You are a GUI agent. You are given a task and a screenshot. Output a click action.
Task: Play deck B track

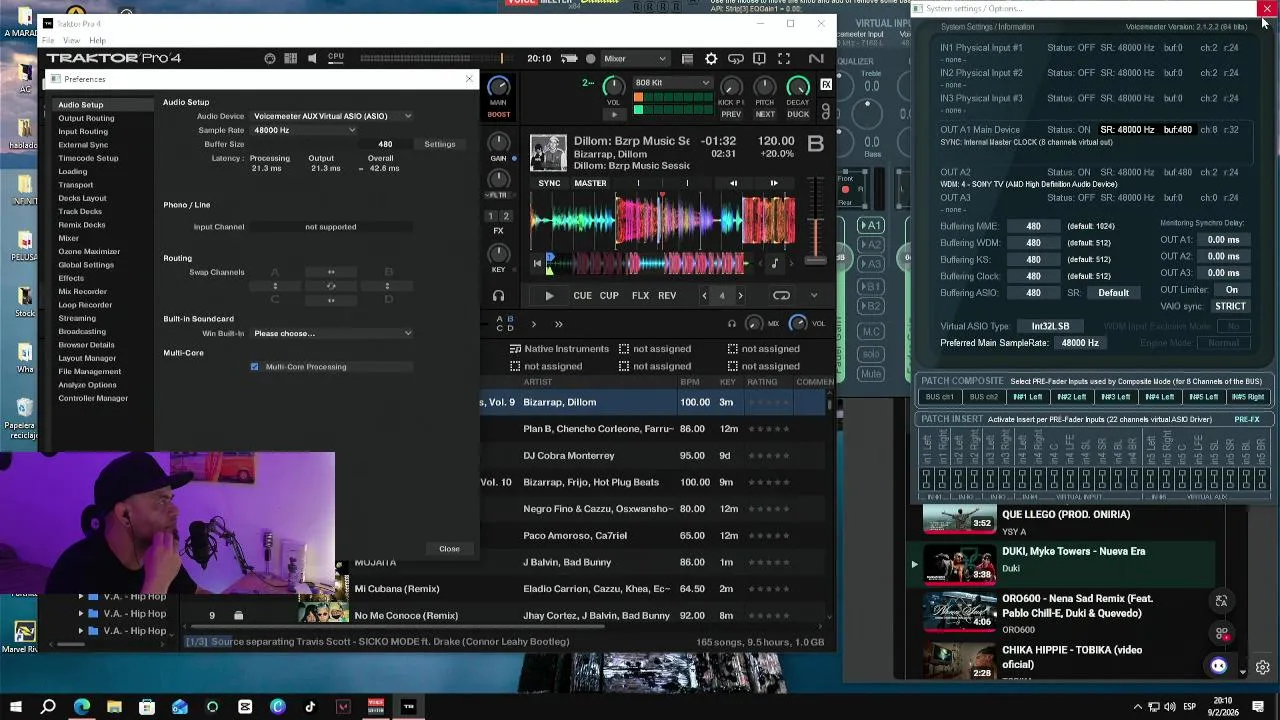click(549, 296)
